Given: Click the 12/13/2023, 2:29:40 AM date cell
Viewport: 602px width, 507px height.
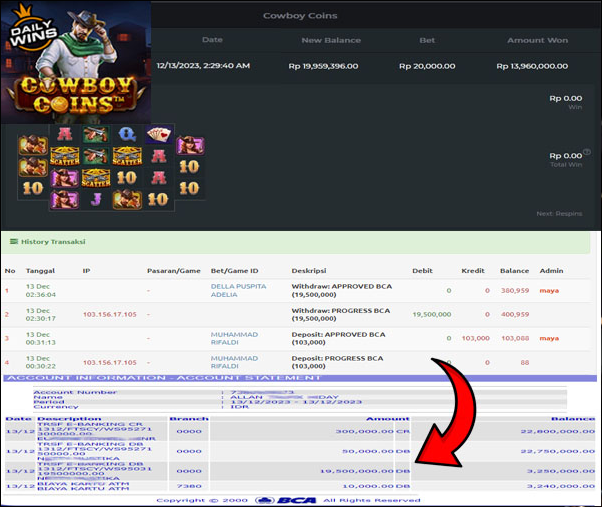Looking at the screenshot, I should pyautogui.click(x=203, y=66).
